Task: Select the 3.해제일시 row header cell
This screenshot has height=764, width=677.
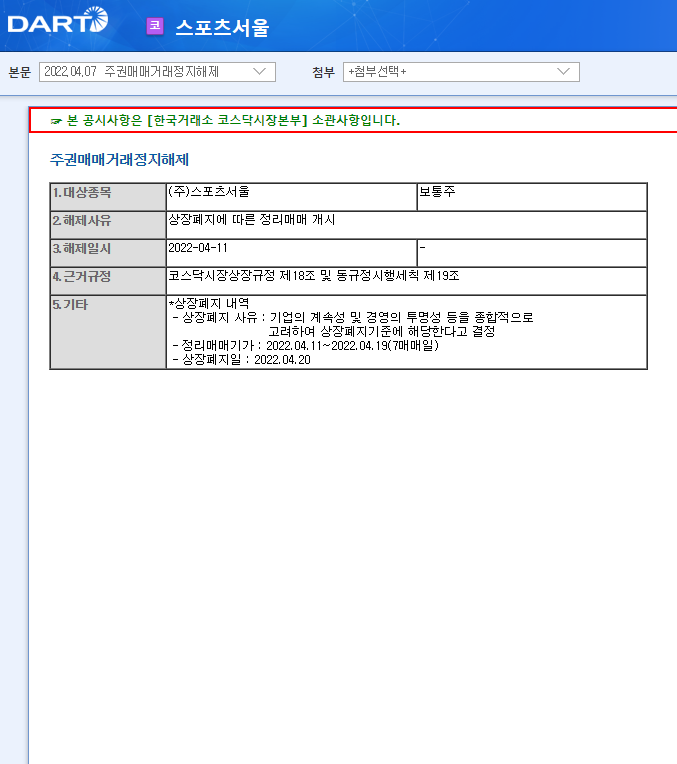Action: 108,253
